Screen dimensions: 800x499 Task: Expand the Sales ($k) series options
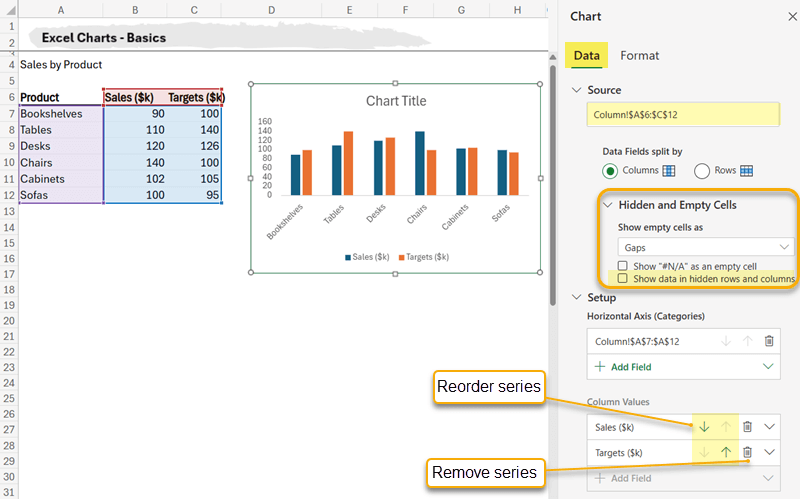coord(769,427)
